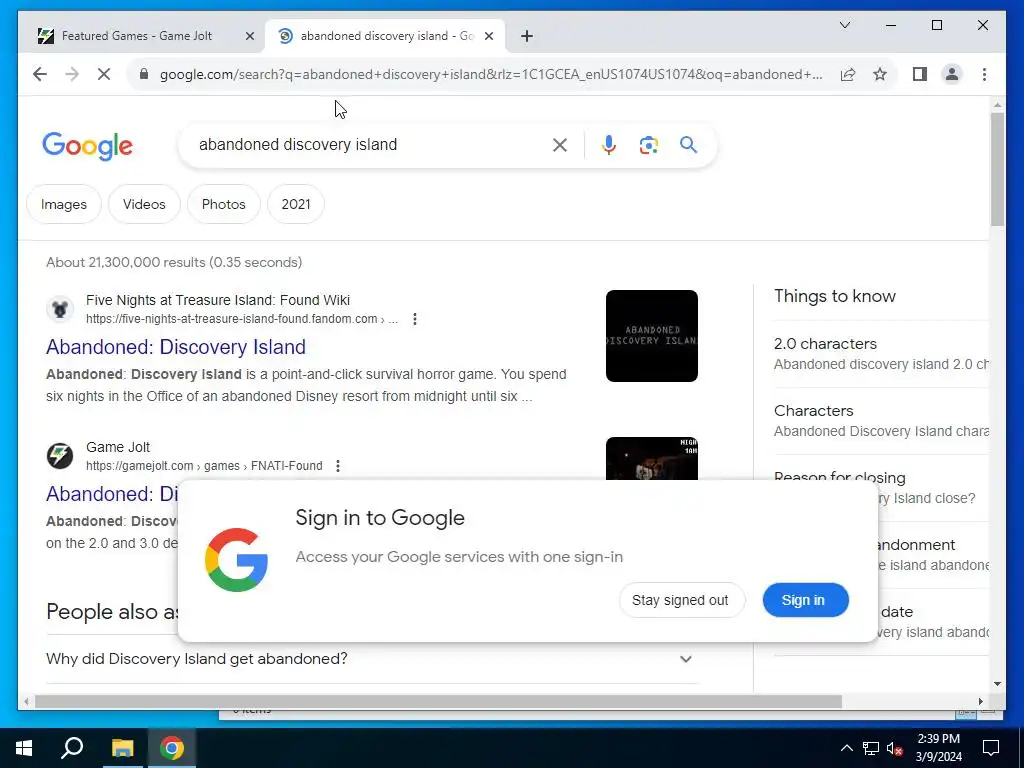This screenshot has height=768, width=1024.
Task: Switch to Featured Games - Game Jolt tab
Action: click(137, 36)
